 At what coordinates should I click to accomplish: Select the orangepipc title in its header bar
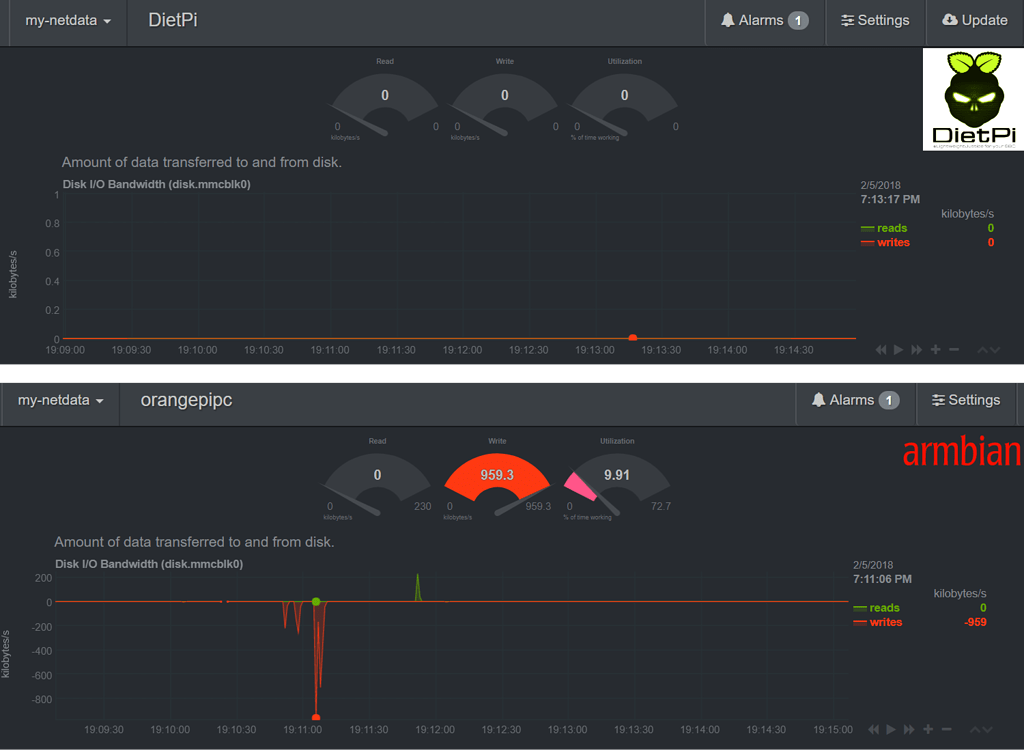(x=185, y=401)
